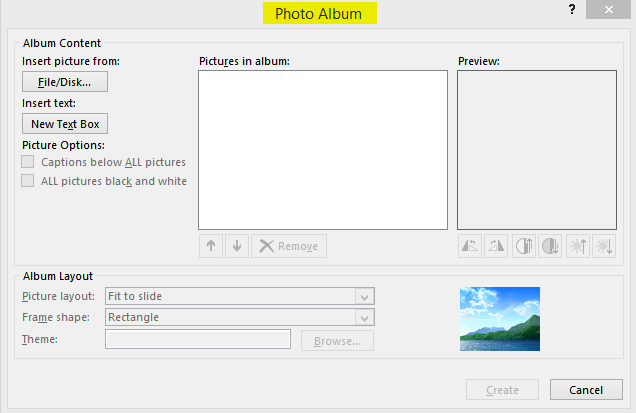This screenshot has height=413, width=636.
Task: Cancel the Photo Album dialog
Action: (586, 390)
